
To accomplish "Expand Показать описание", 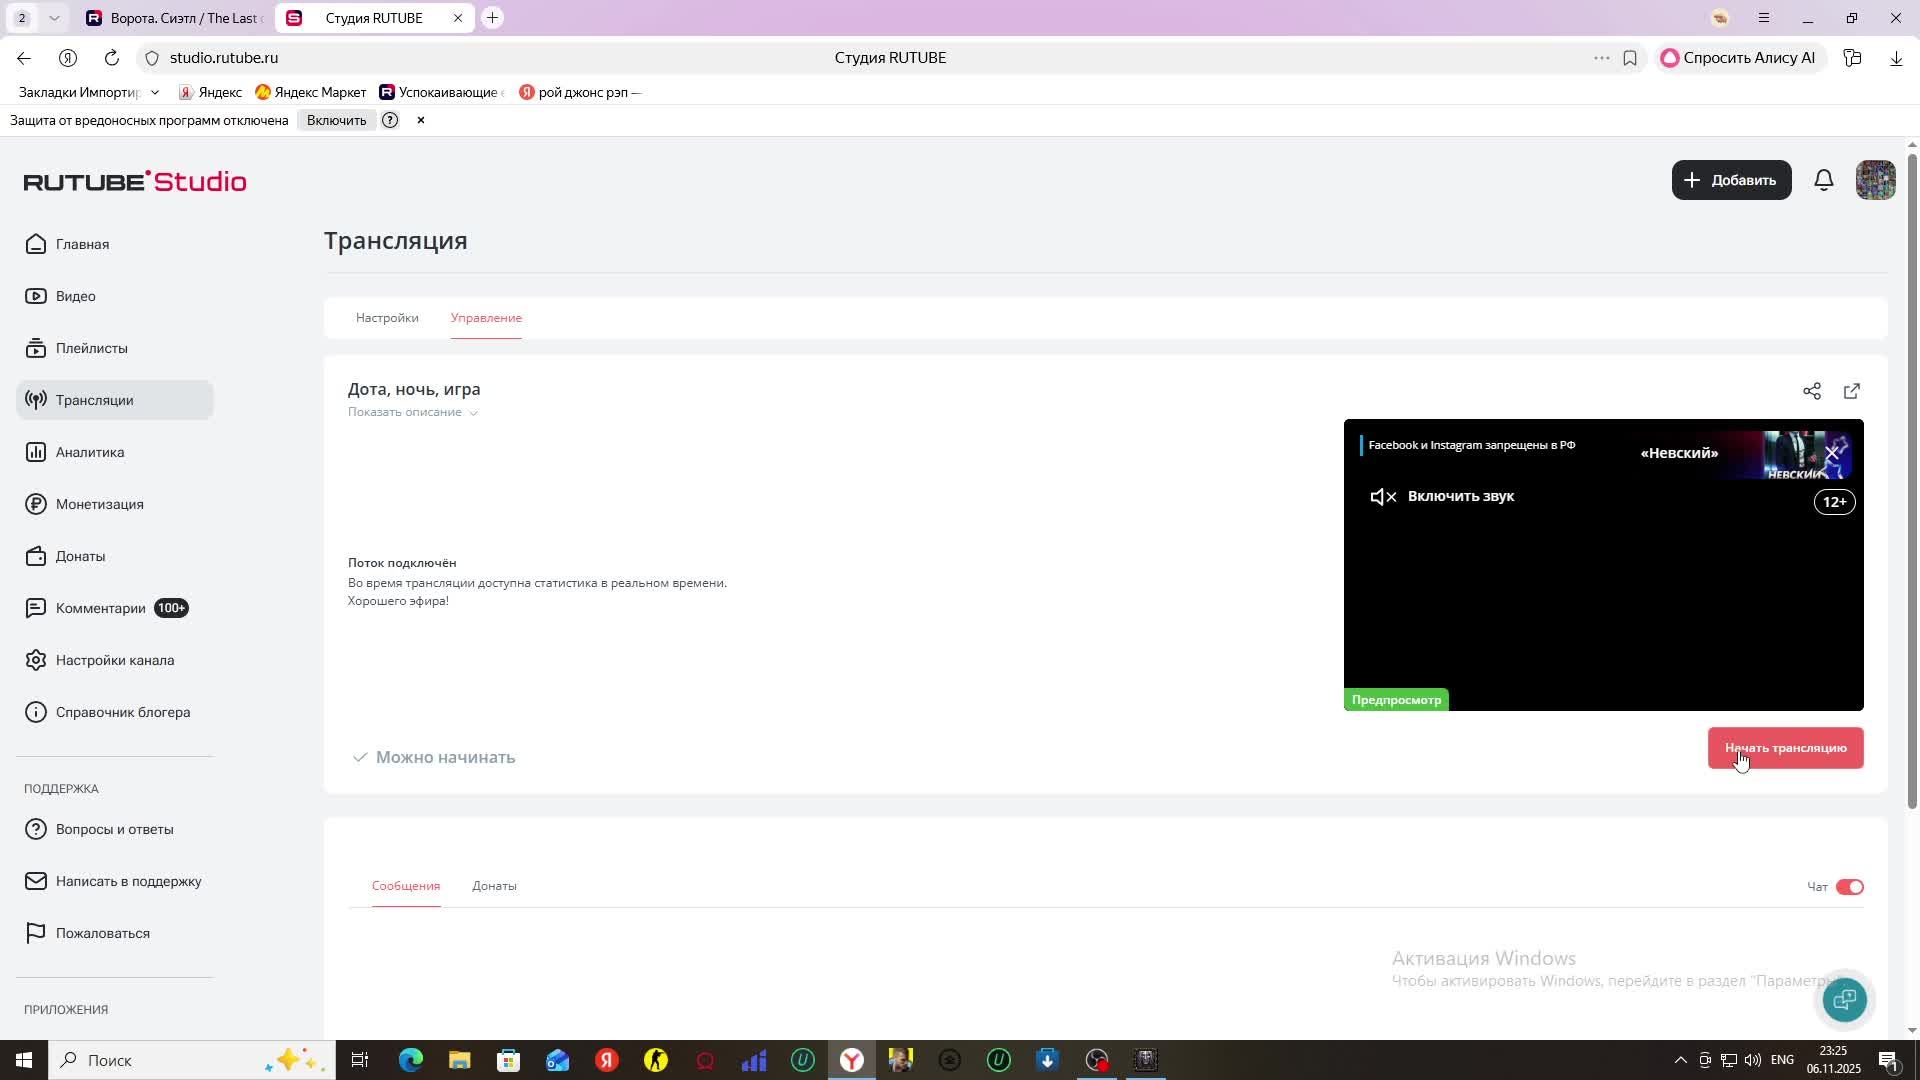I will [412, 412].
